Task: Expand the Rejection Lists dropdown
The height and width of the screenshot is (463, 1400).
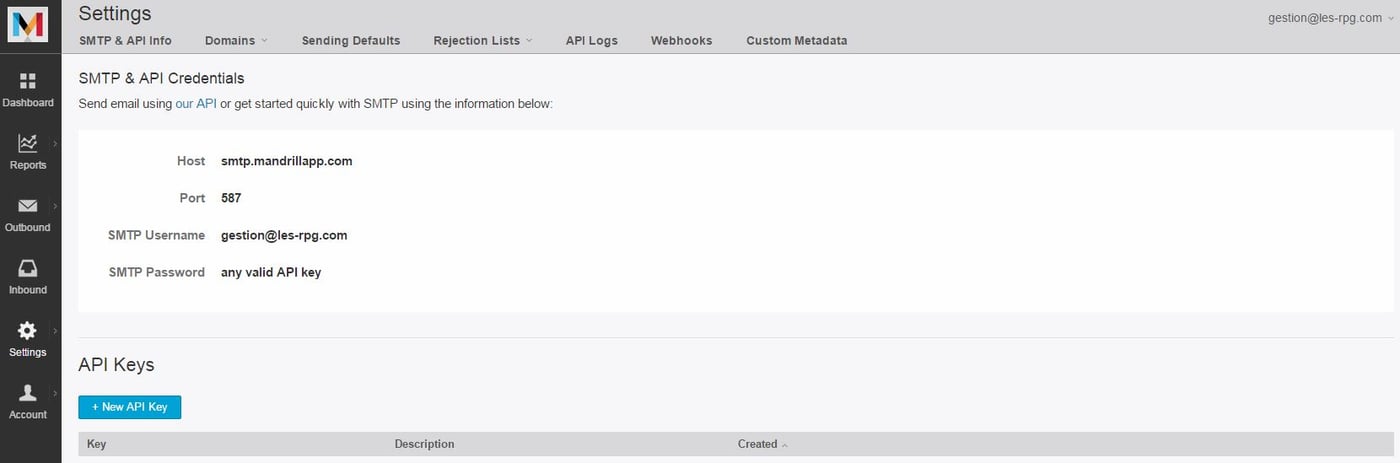Action: tap(482, 41)
